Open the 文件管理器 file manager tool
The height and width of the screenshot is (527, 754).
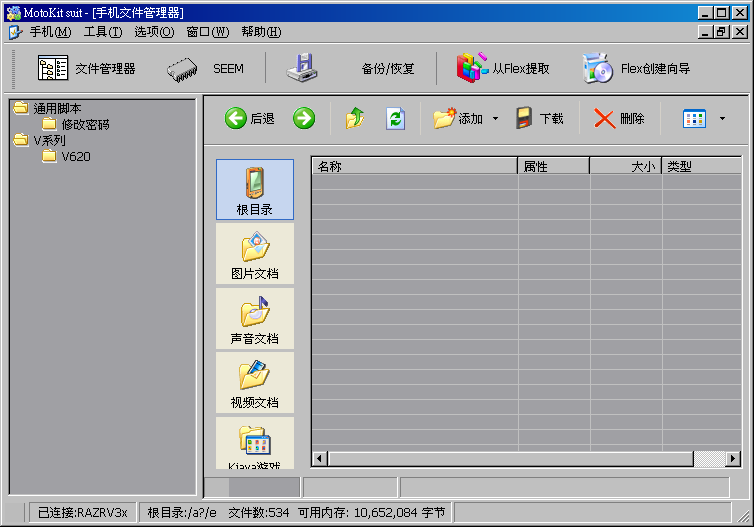click(x=87, y=69)
